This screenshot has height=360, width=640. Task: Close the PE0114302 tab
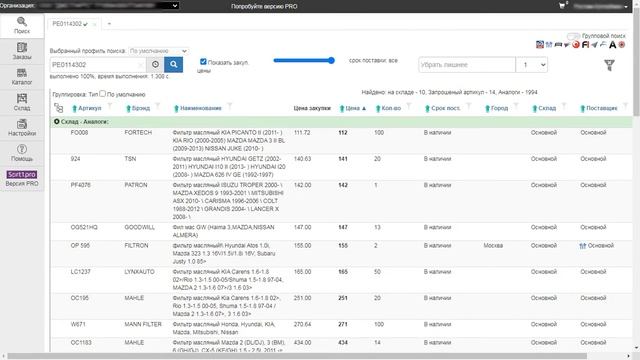[94, 24]
